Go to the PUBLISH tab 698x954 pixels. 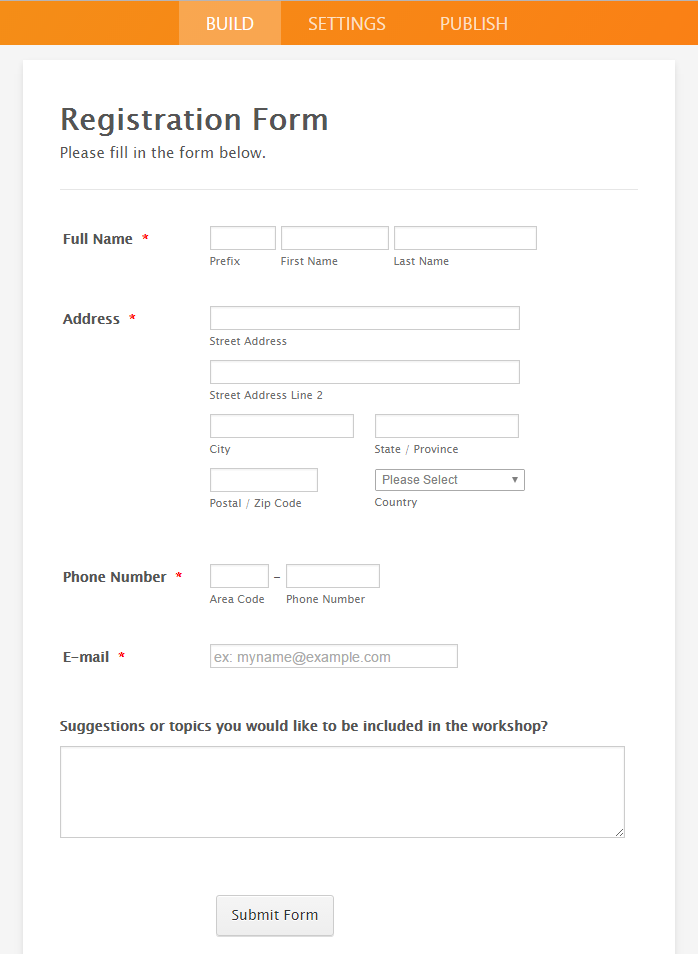tap(474, 23)
